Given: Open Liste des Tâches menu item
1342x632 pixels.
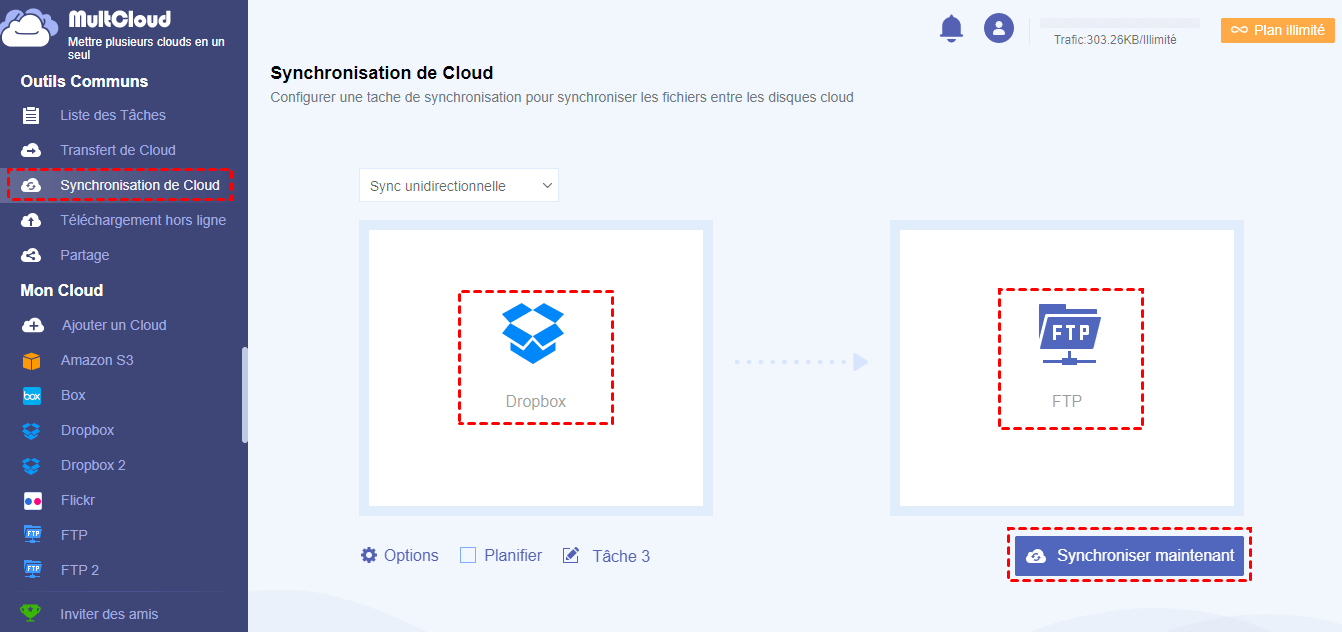Looking at the screenshot, I should coord(113,115).
